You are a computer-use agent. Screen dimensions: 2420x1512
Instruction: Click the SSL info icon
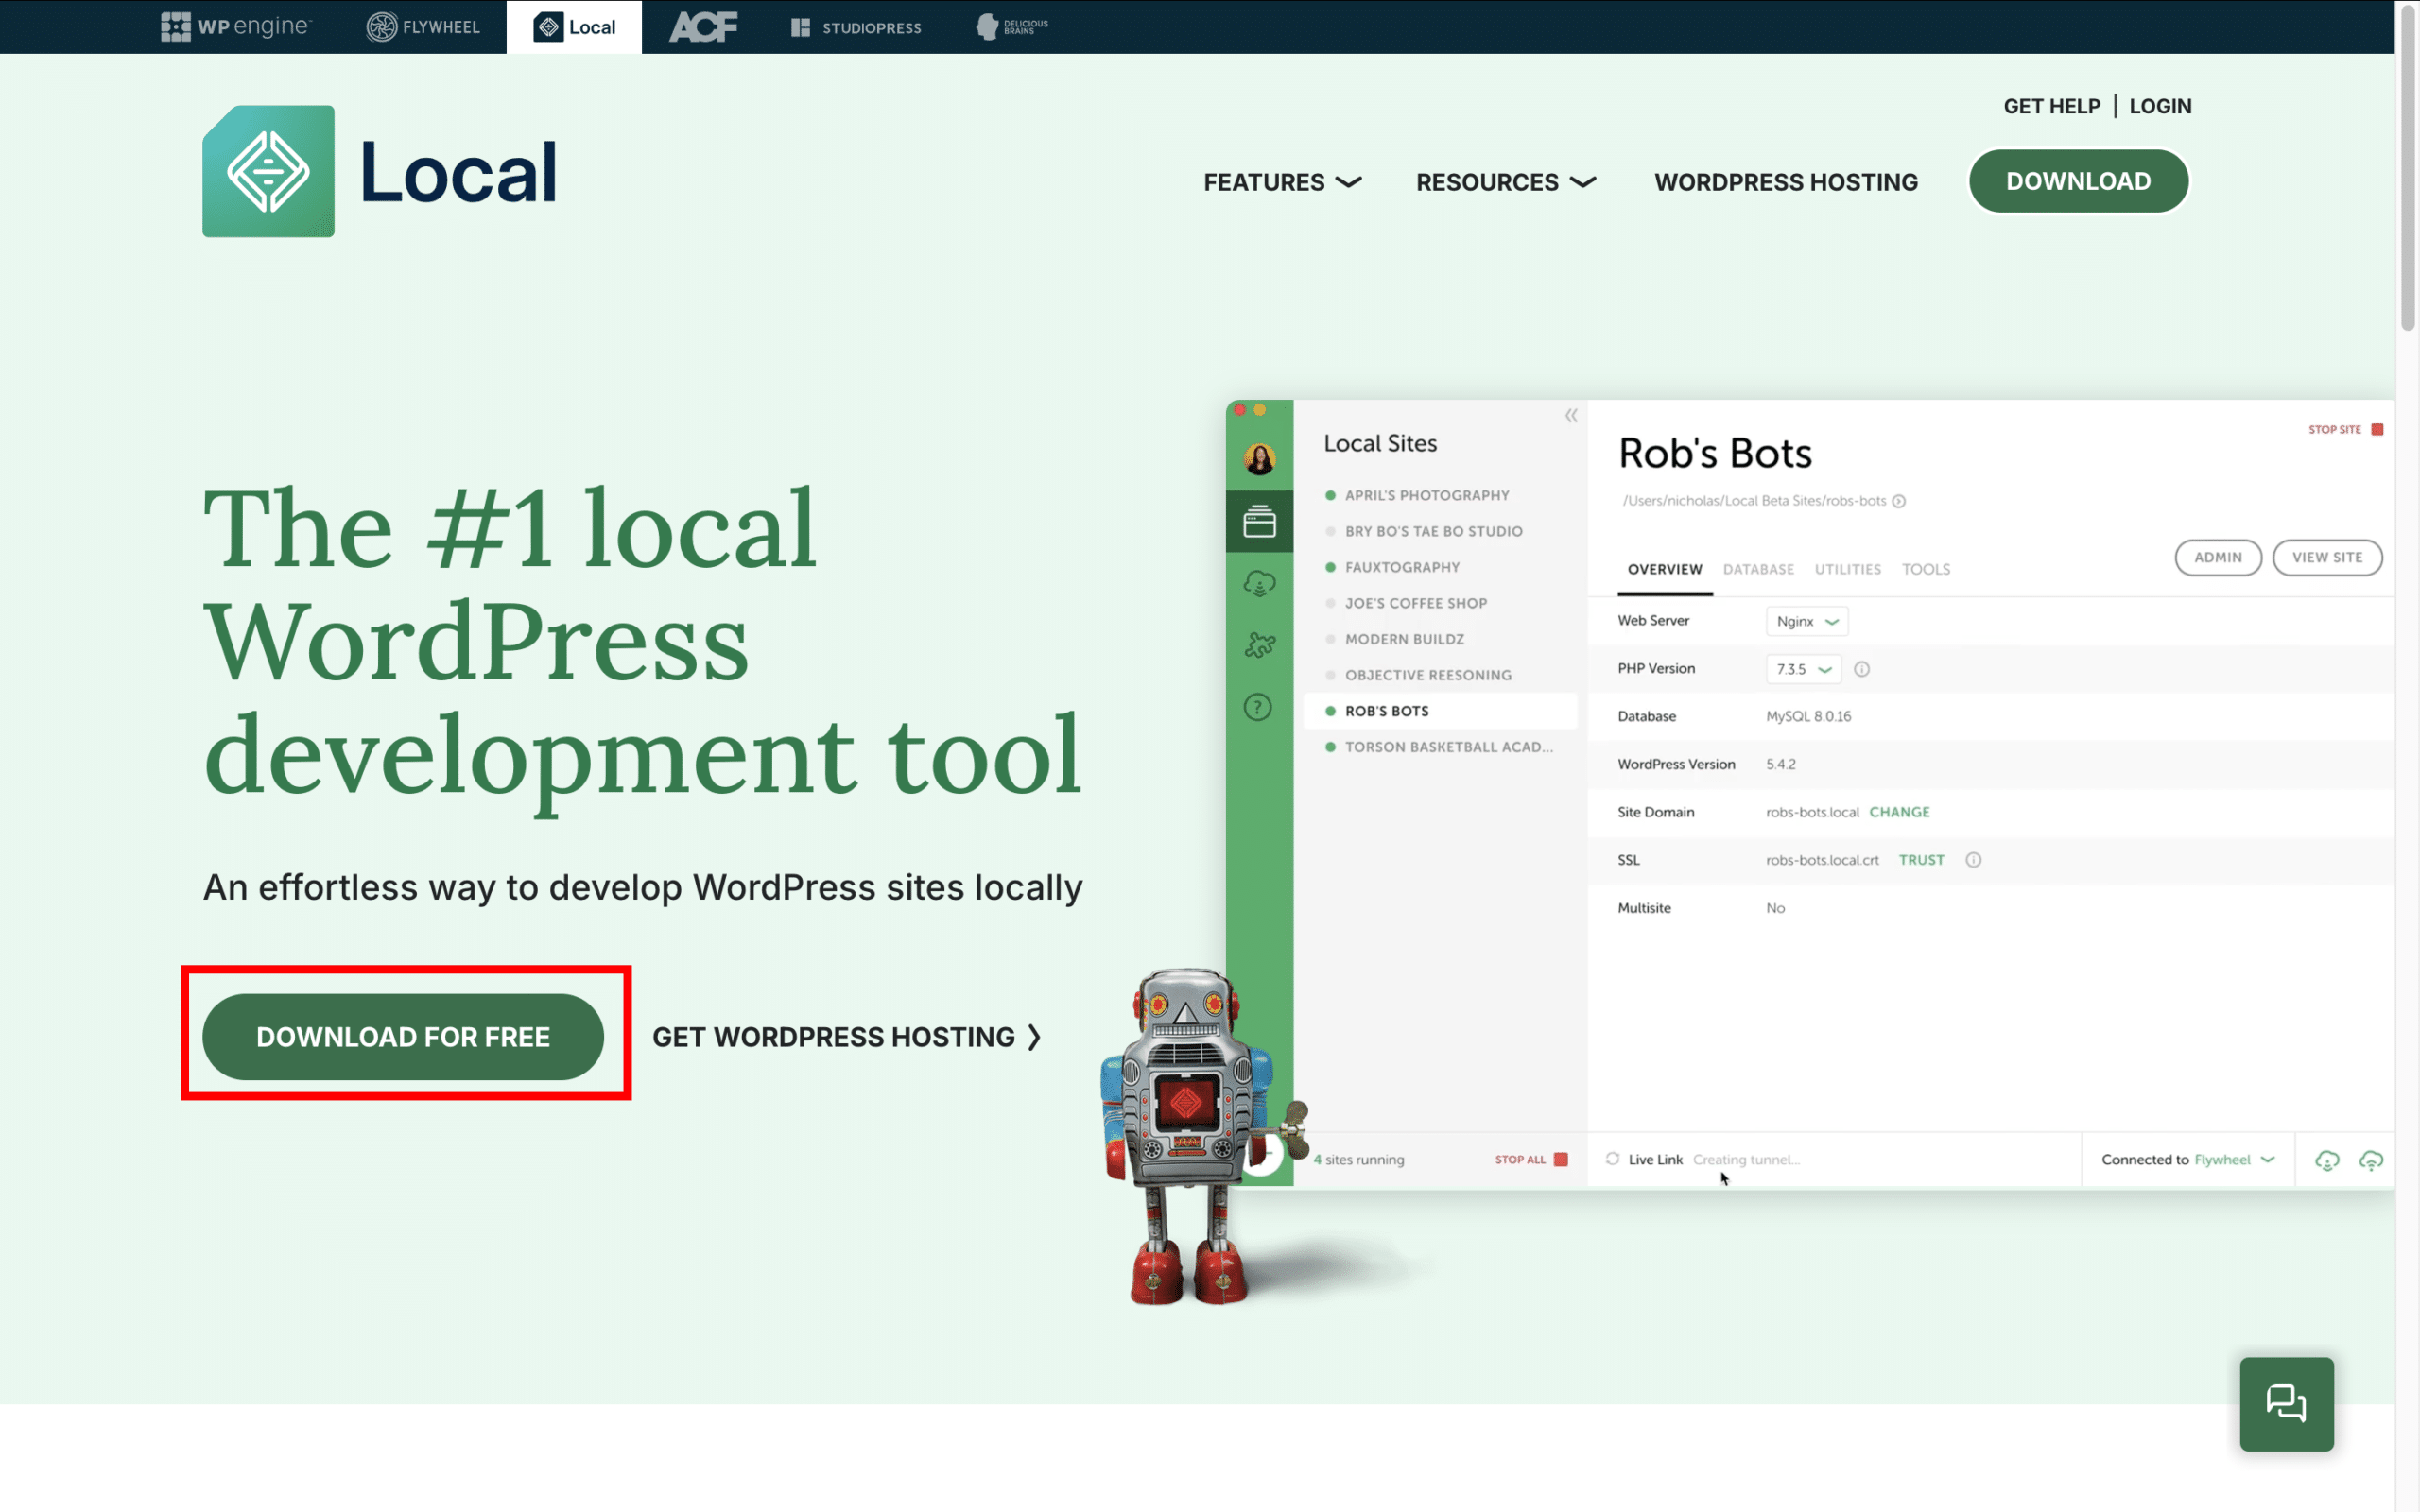coord(1973,860)
